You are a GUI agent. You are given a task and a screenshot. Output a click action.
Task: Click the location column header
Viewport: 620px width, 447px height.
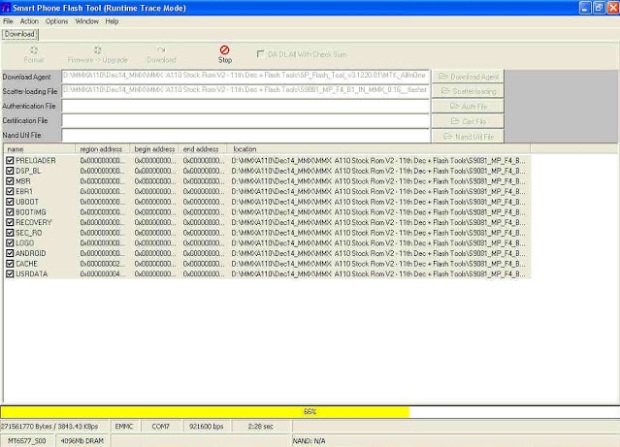point(379,149)
